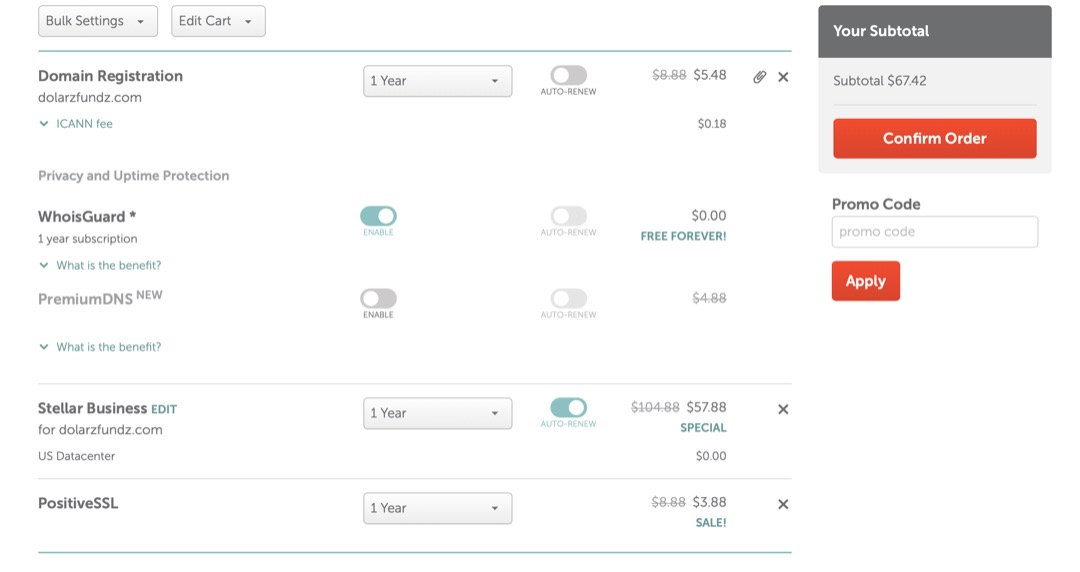Open Domain Registration duration dropdown
Viewport: 1080px width, 572px height.
(437, 81)
